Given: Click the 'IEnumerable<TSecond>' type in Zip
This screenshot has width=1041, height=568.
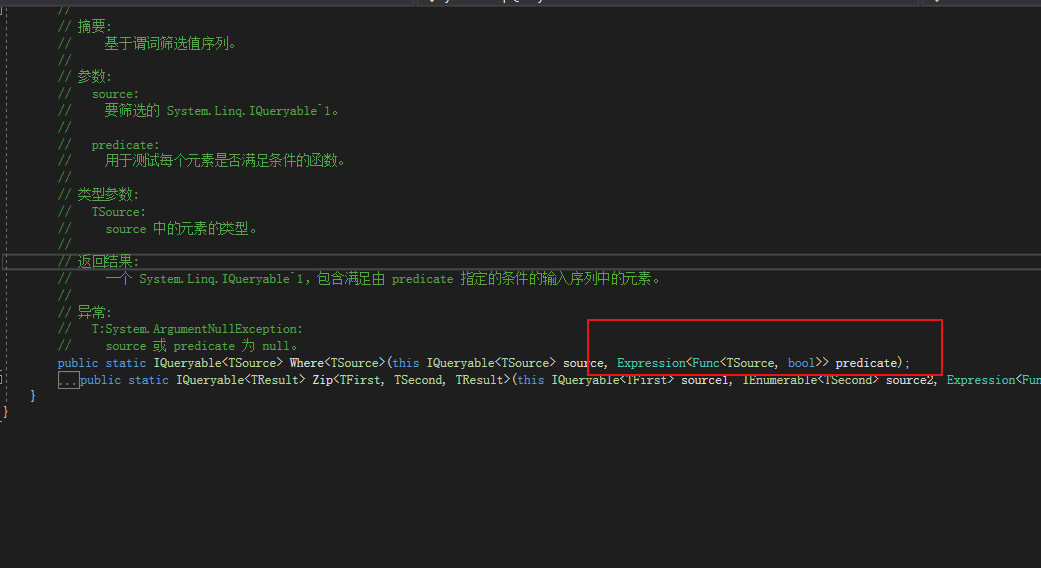Looking at the screenshot, I should pyautogui.click(x=810, y=380).
